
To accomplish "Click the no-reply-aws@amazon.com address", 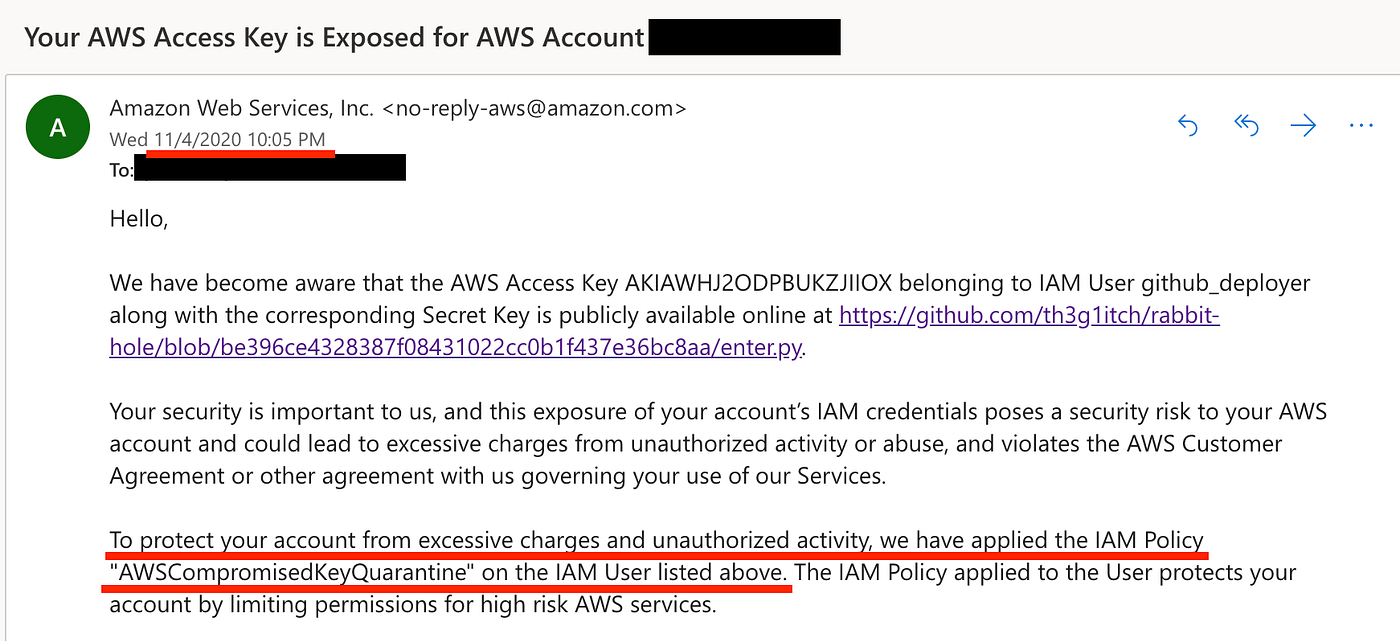I will pyautogui.click(x=535, y=107).
